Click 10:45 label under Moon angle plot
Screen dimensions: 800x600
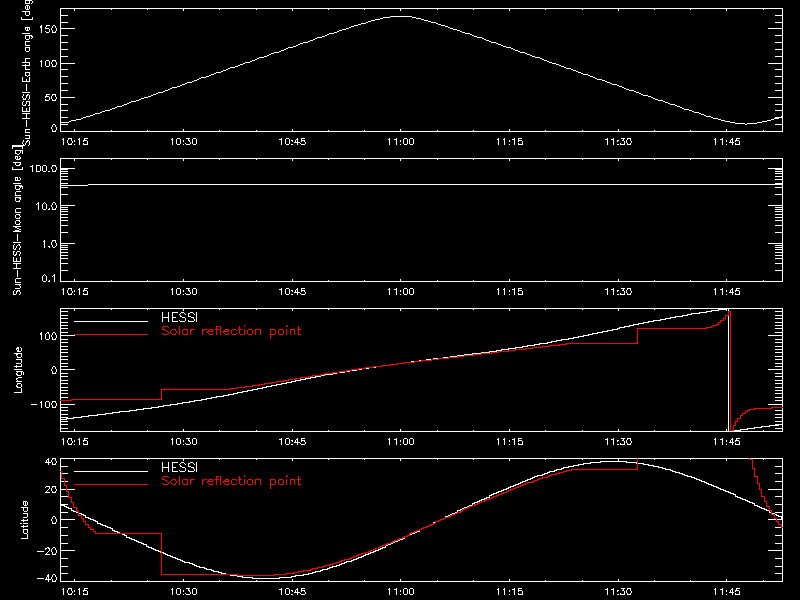point(292,292)
